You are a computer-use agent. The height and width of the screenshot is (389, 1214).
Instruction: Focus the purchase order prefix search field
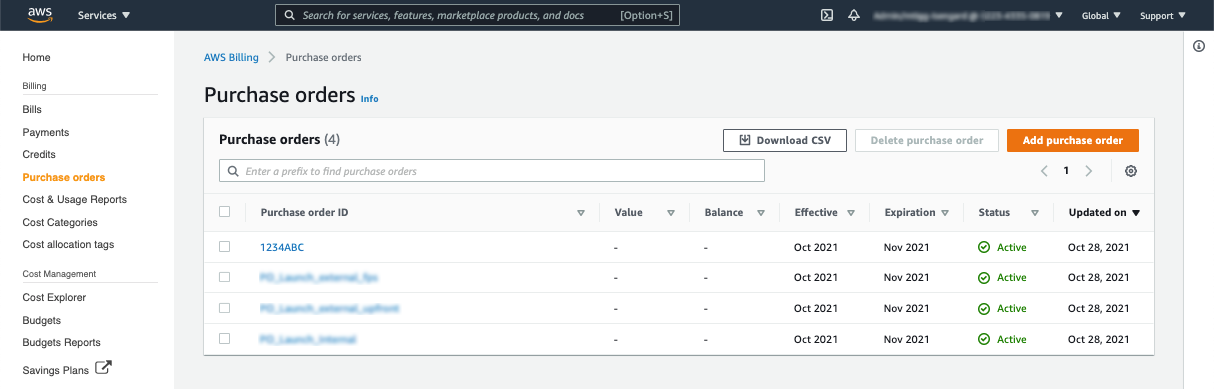click(x=492, y=171)
